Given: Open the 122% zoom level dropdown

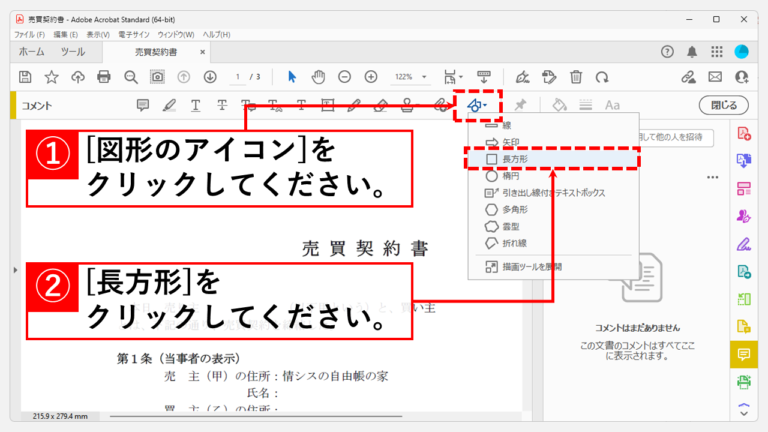Looking at the screenshot, I should 410,77.
